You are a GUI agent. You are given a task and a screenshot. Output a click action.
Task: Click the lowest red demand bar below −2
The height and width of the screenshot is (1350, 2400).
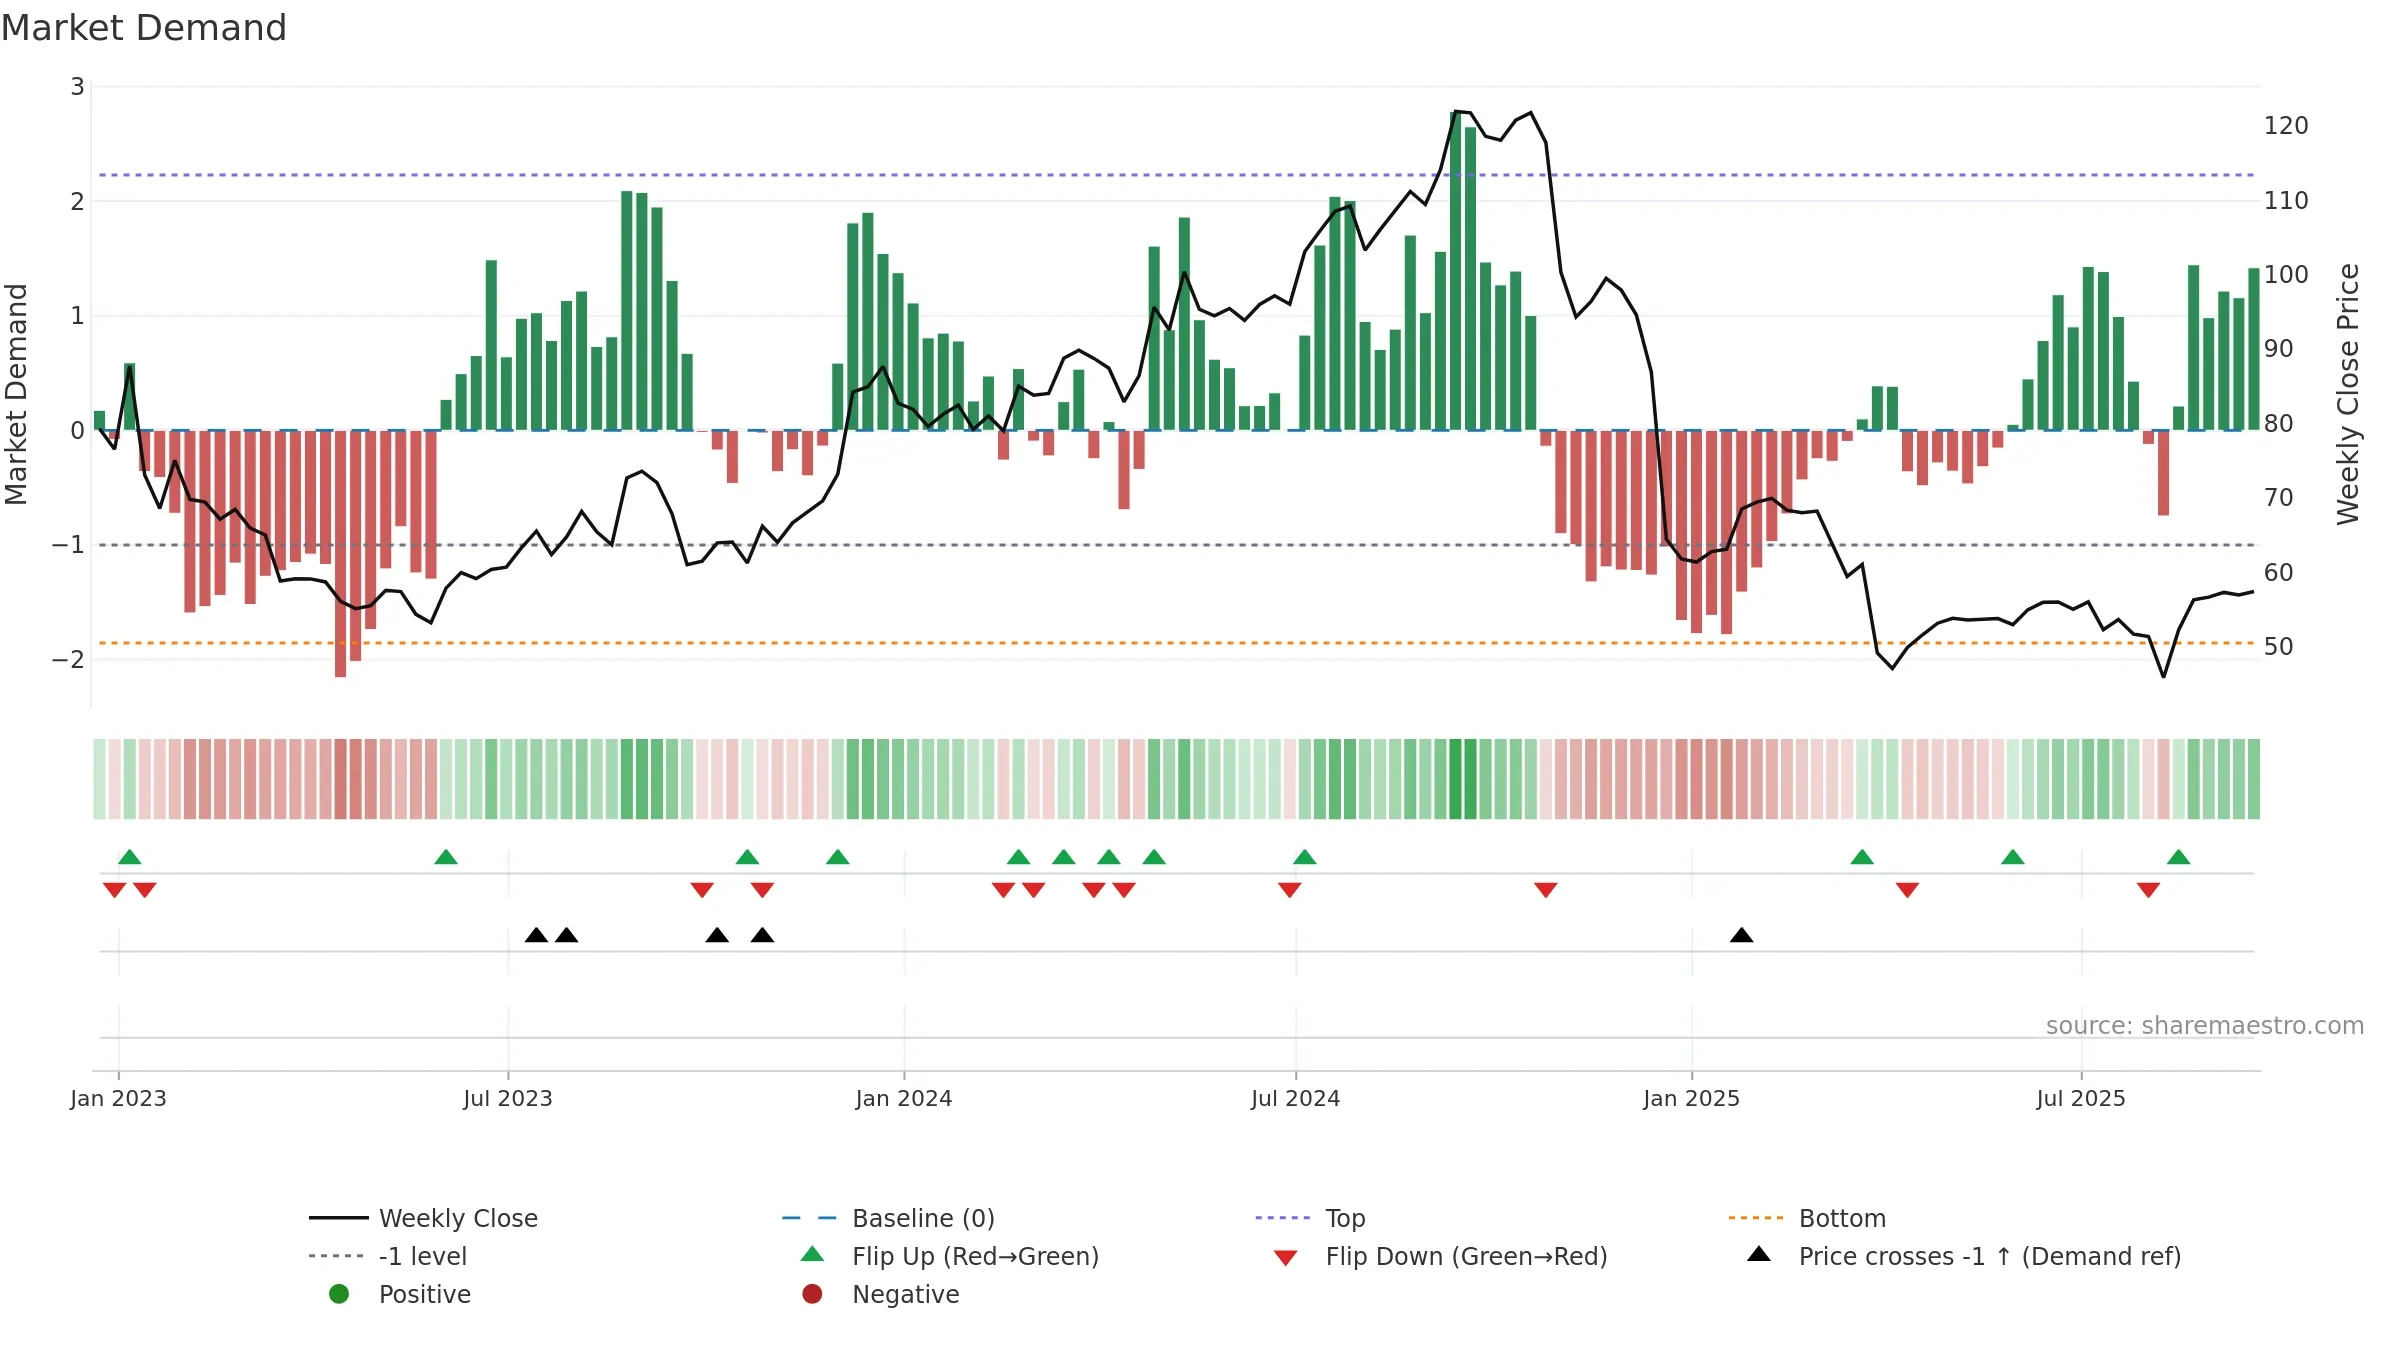click(x=341, y=553)
